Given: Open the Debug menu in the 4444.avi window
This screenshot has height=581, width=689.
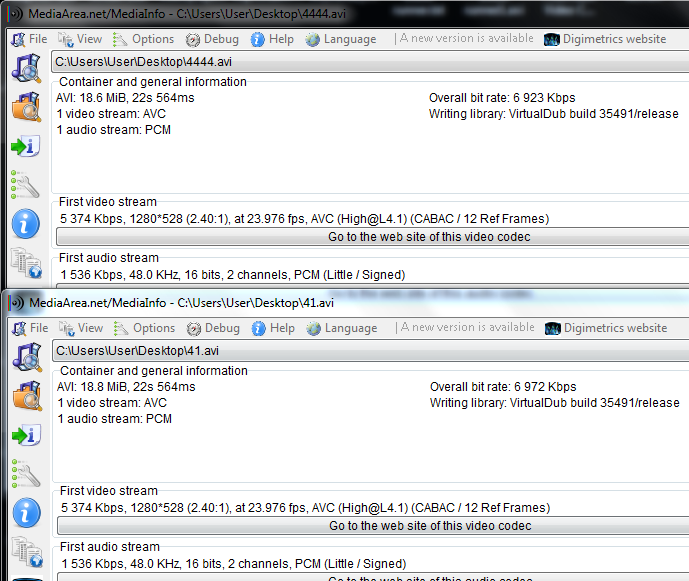Looking at the screenshot, I should point(212,39).
